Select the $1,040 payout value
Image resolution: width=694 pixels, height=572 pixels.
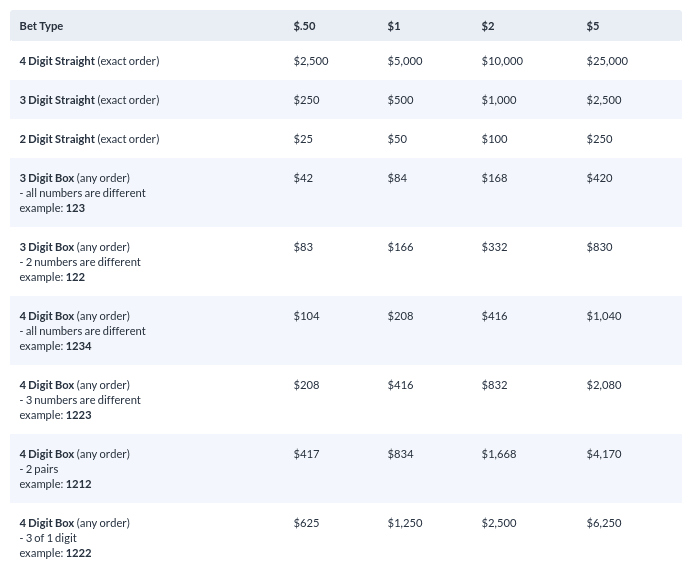604,316
